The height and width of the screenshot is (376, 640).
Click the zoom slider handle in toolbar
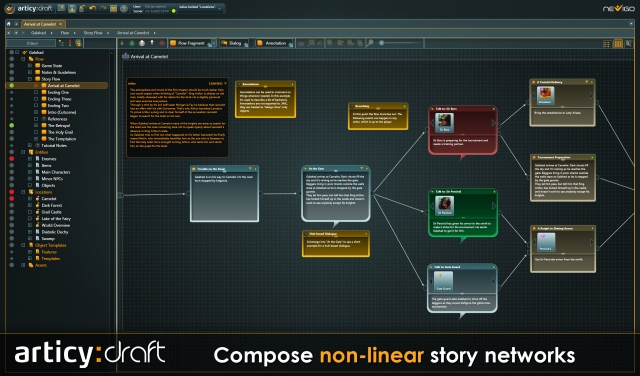coord(382,43)
